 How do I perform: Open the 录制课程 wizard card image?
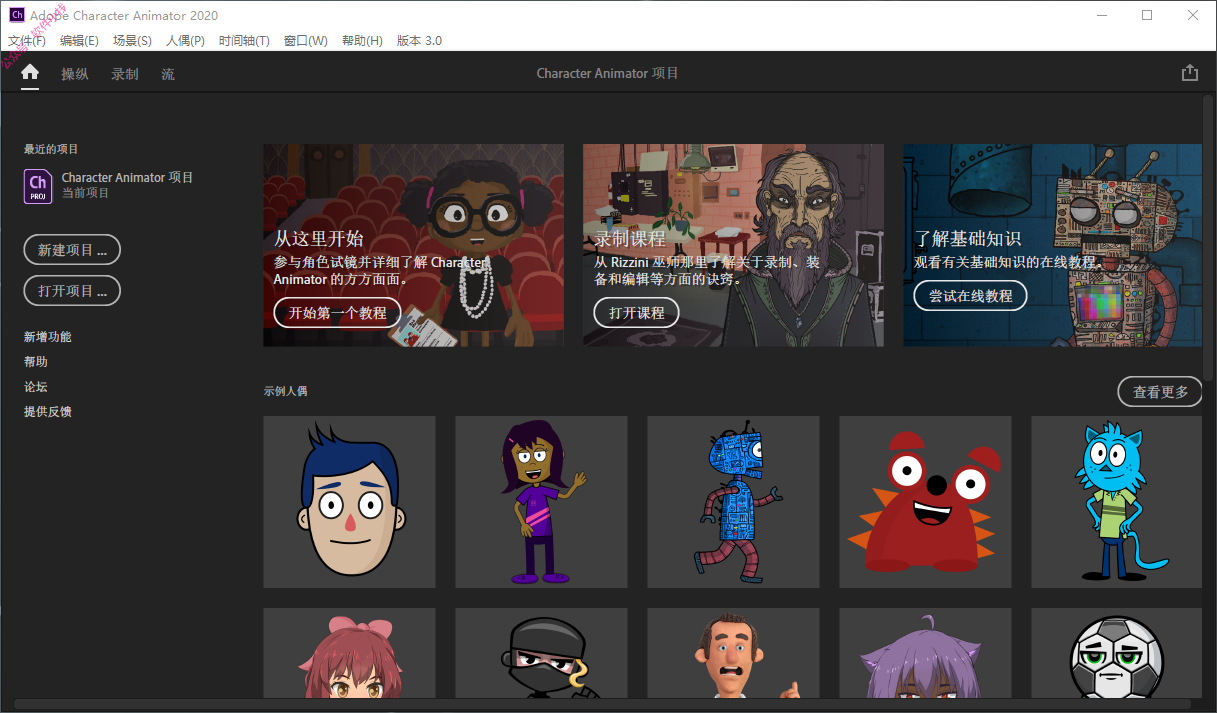pyautogui.click(x=734, y=245)
